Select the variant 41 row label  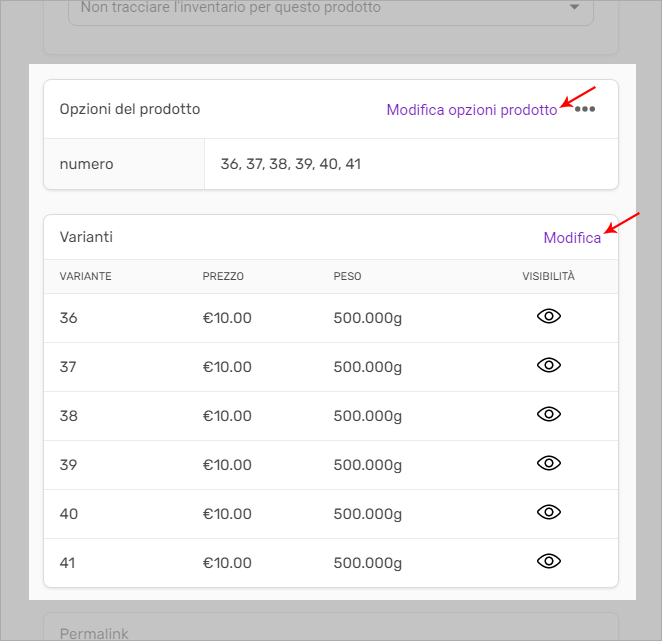(68, 563)
